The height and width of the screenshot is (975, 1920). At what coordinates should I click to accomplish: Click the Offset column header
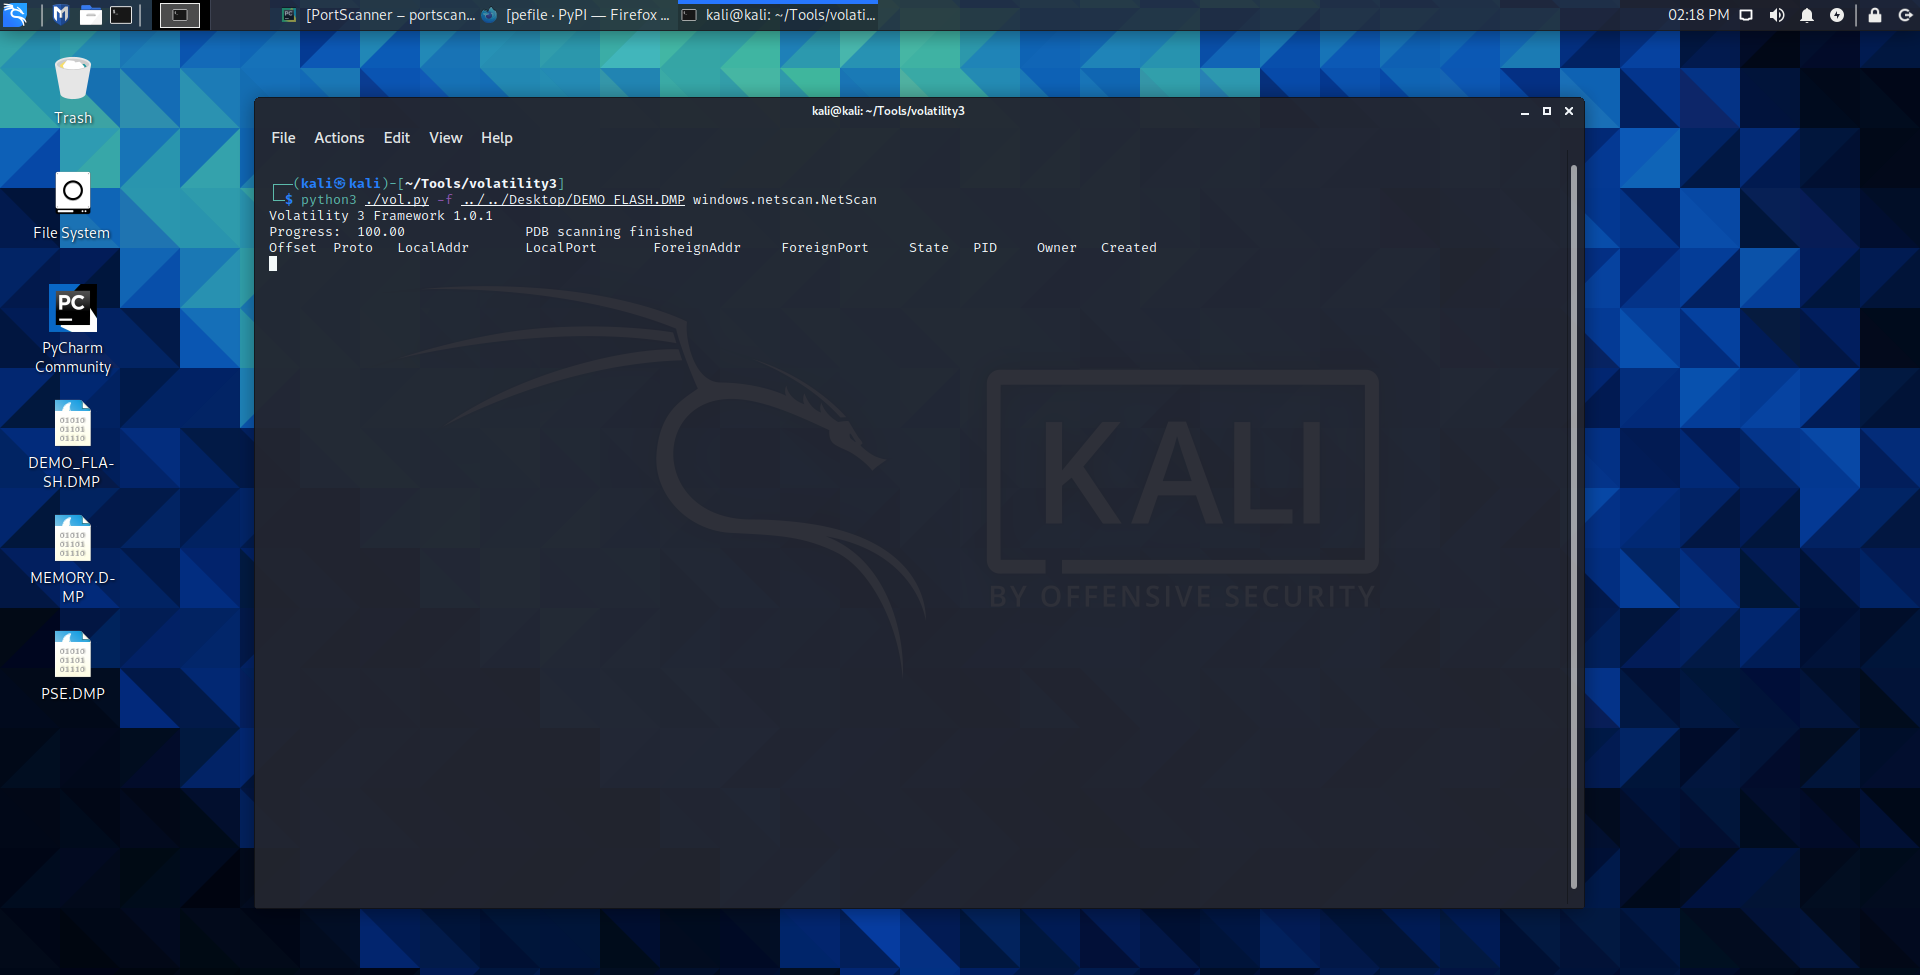293,248
